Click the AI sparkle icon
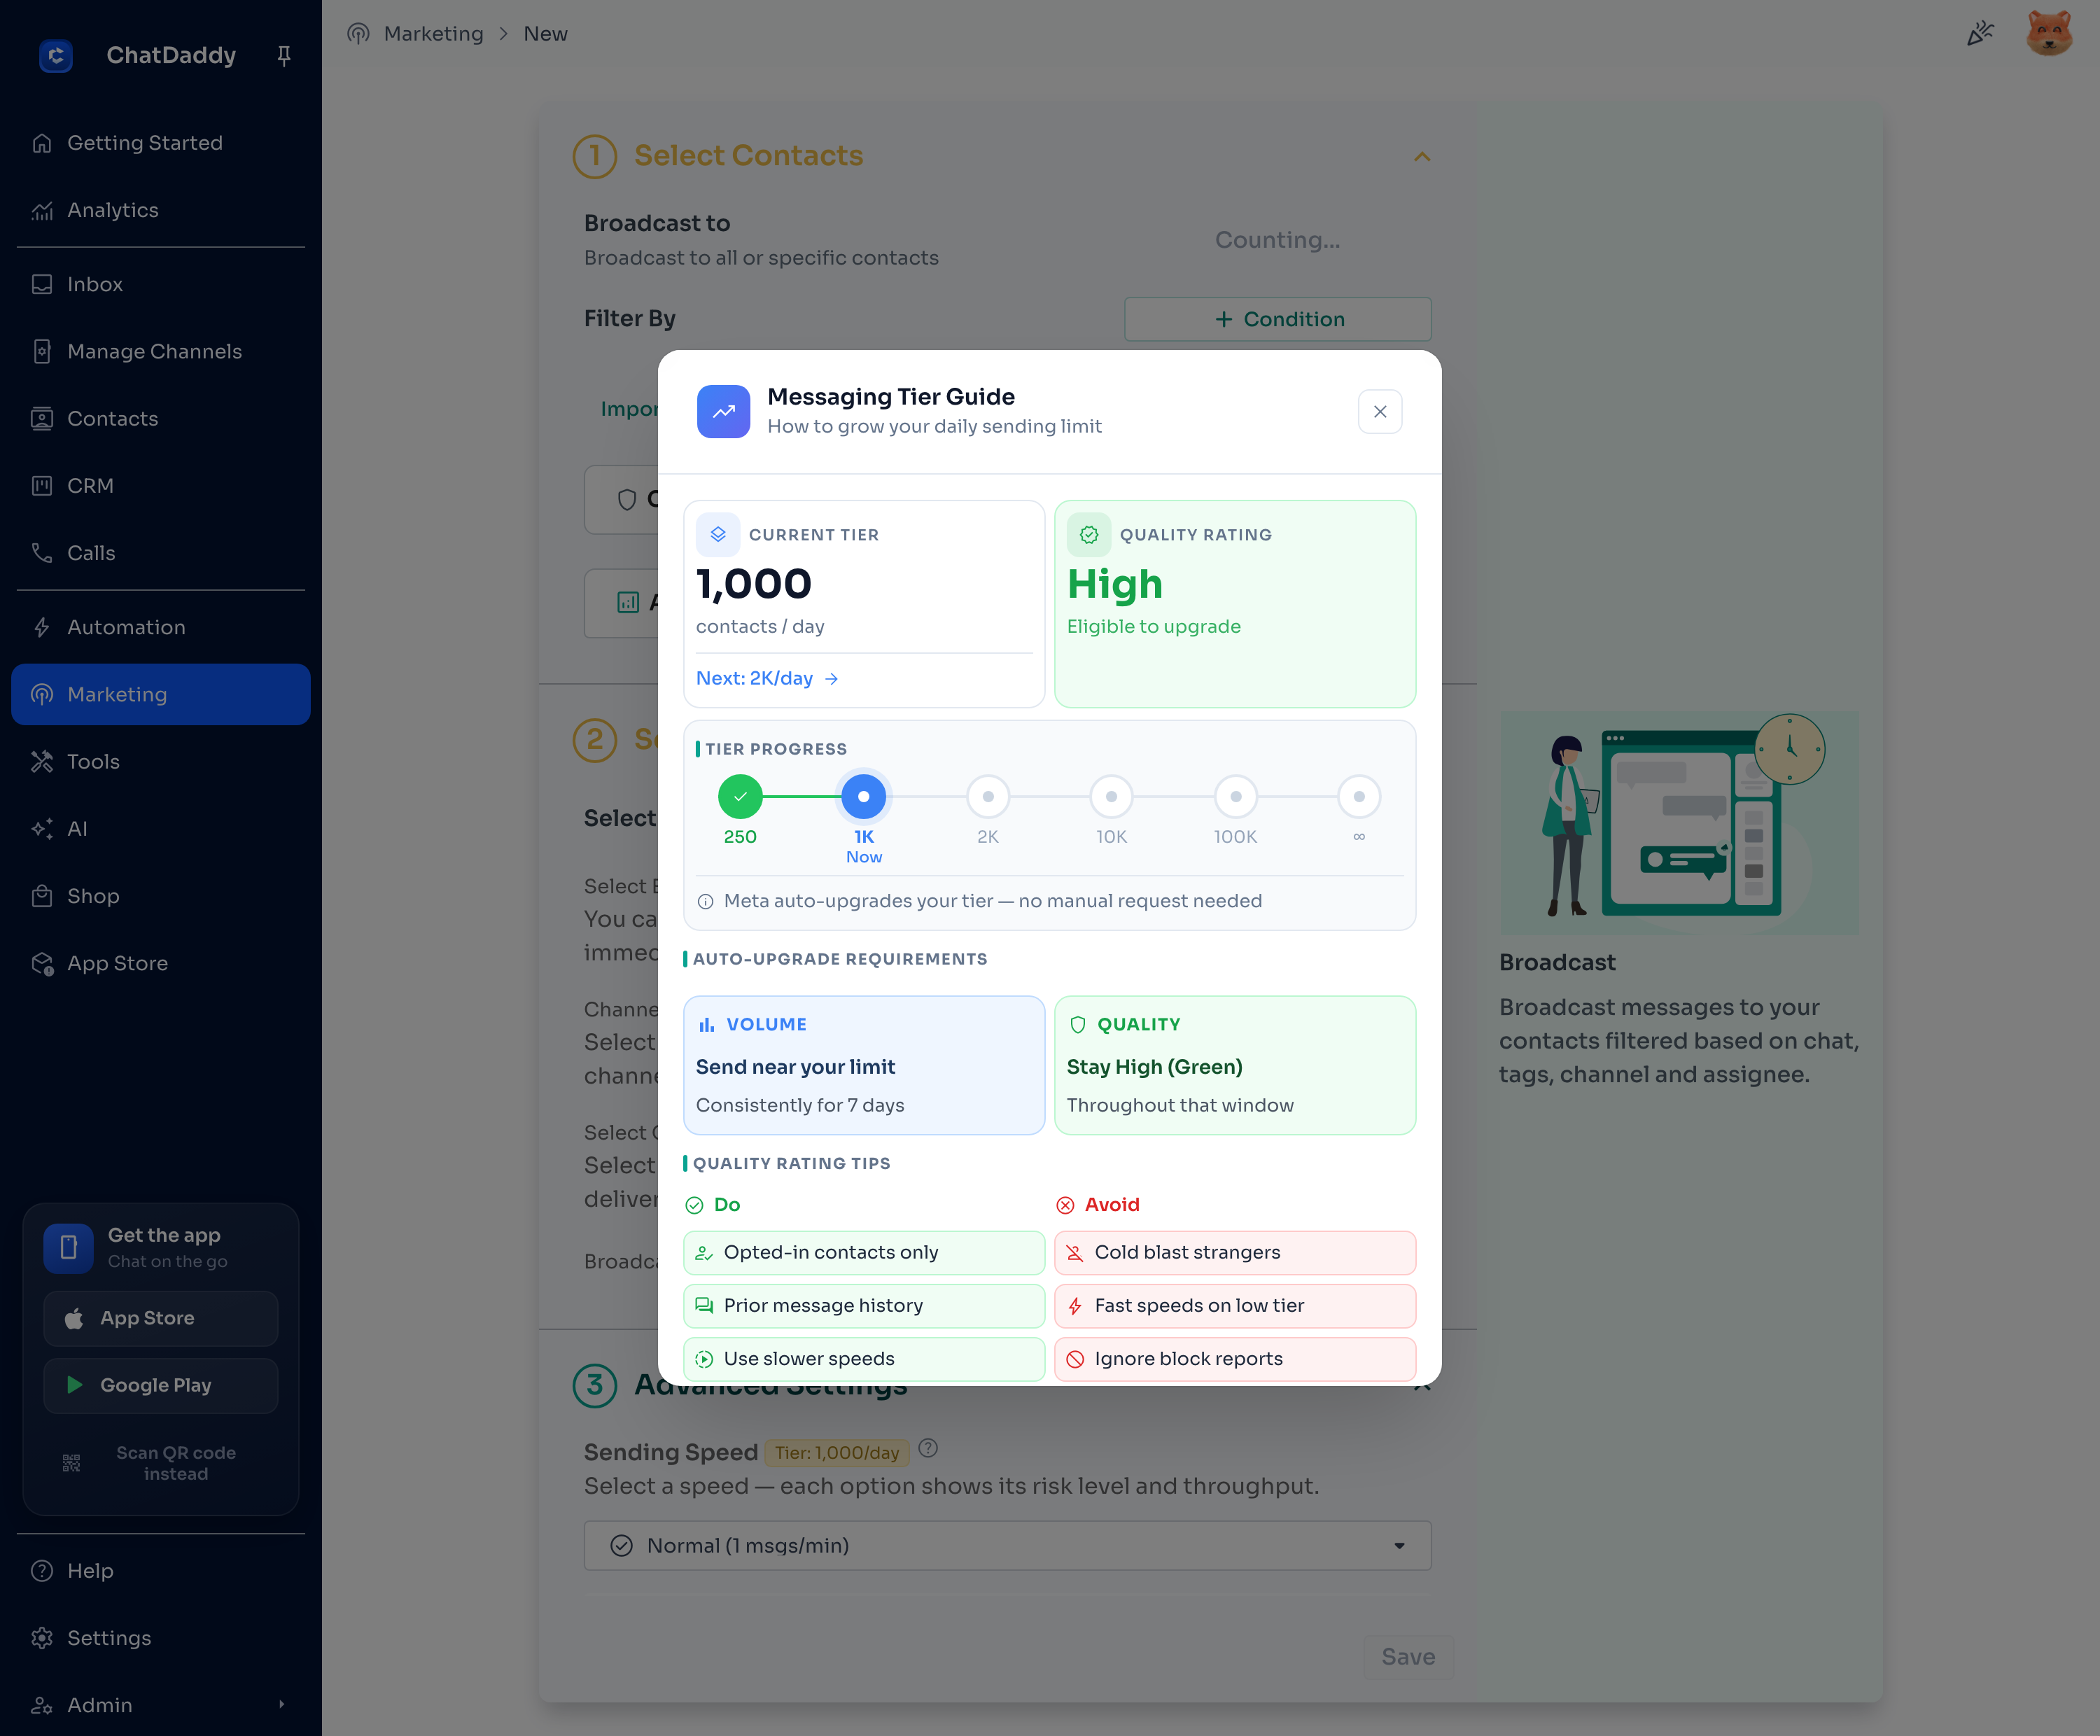The height and width of the screenshot is (1736, 2100). click(x=42, y=829)
